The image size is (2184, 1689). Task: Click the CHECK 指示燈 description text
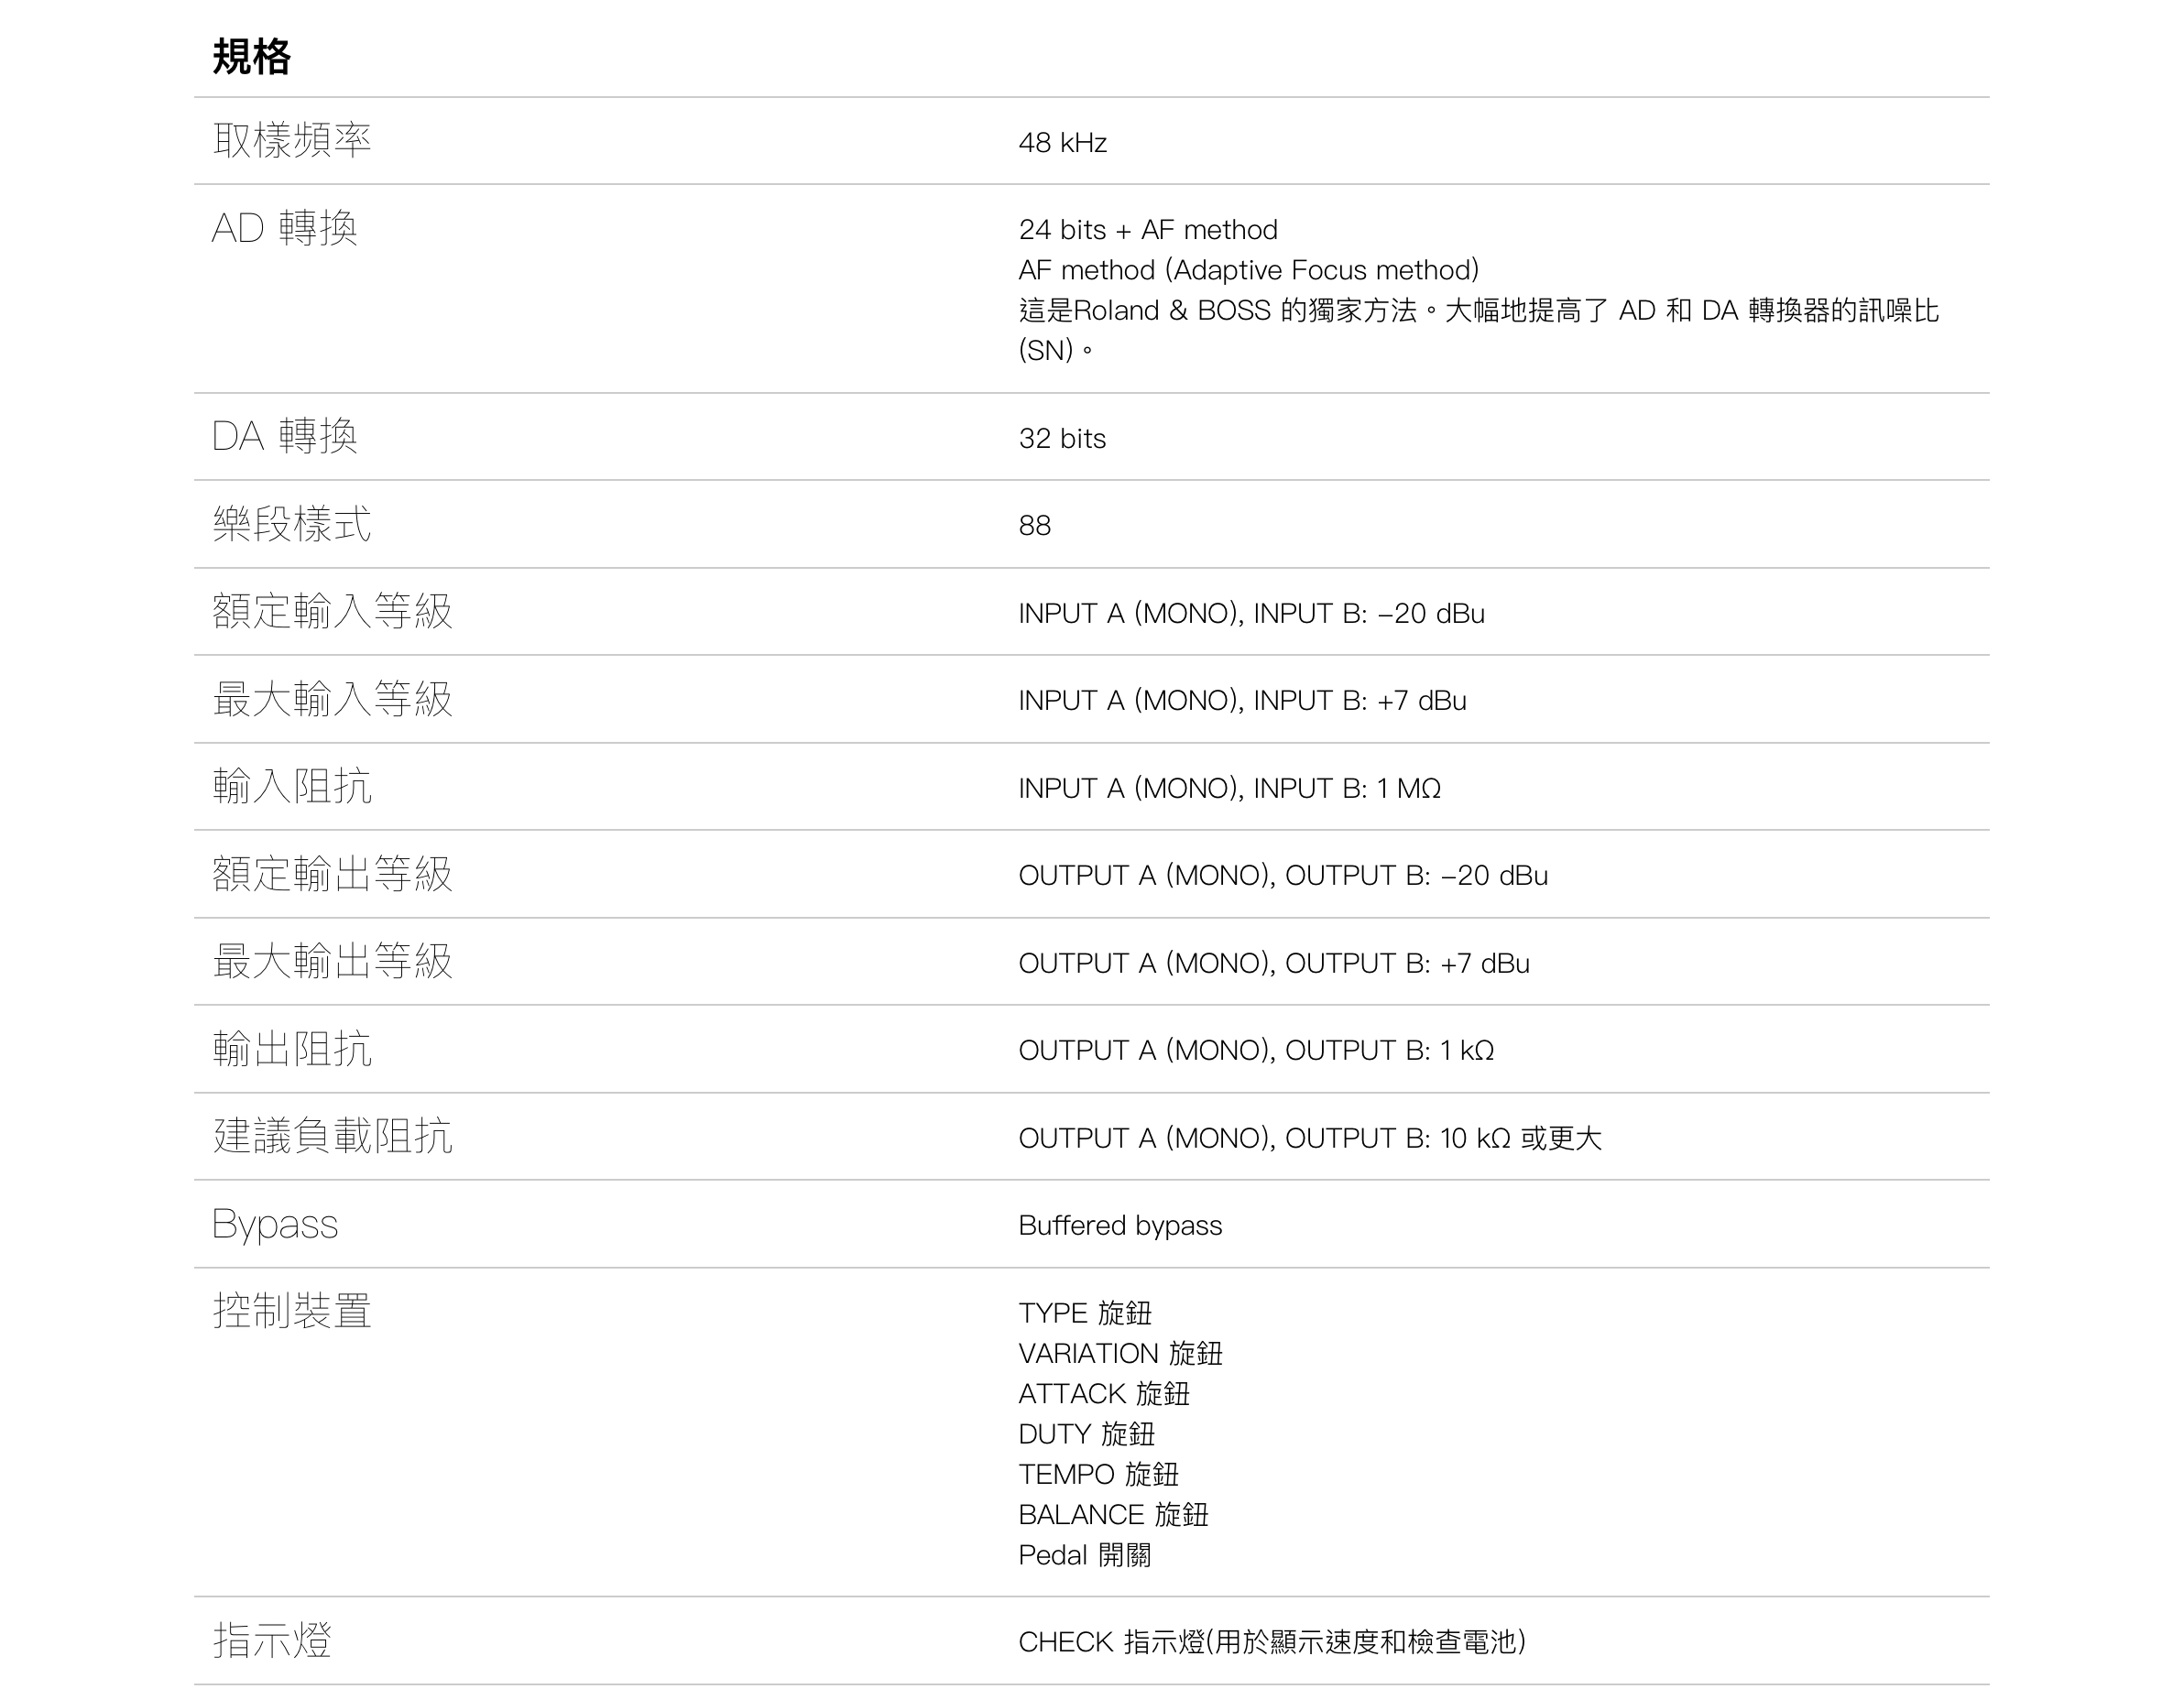click(x=1271, y=1642)
